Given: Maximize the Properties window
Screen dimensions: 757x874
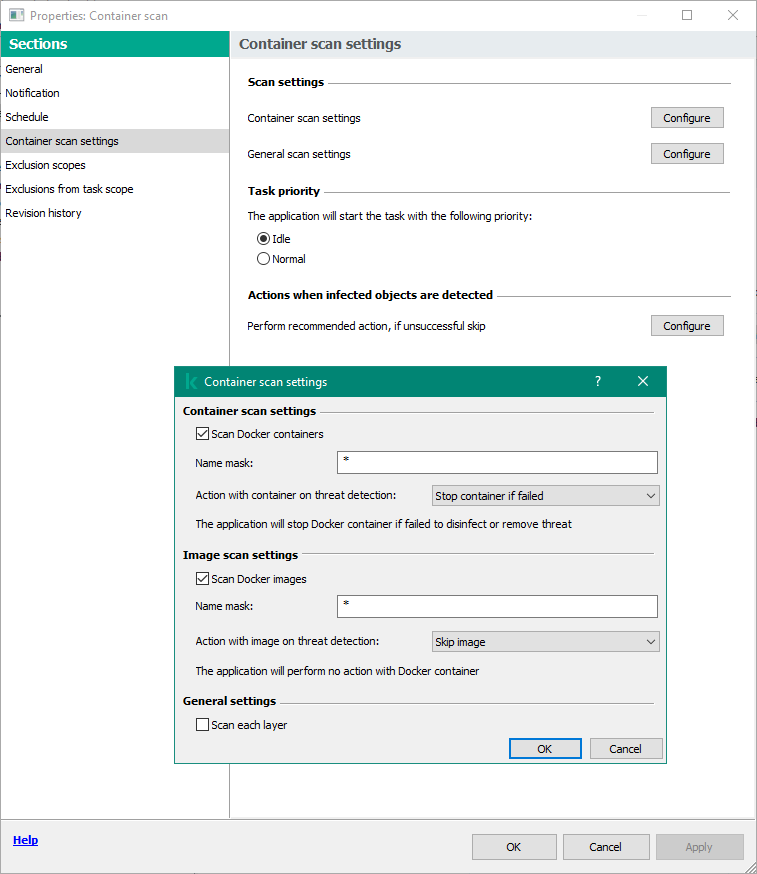Looking at the screenshot, I should pos(687,16).
